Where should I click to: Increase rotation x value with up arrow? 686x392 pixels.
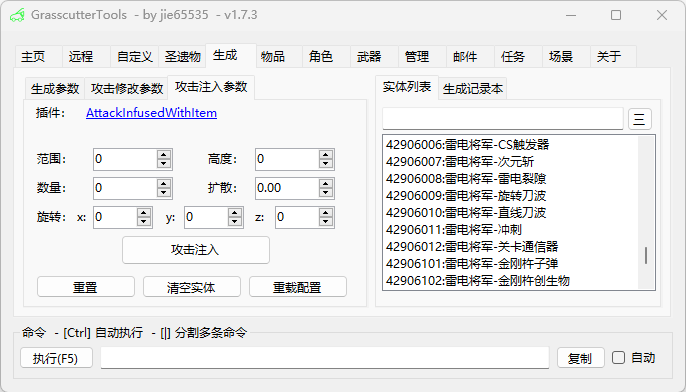click(x=144, y=213)
